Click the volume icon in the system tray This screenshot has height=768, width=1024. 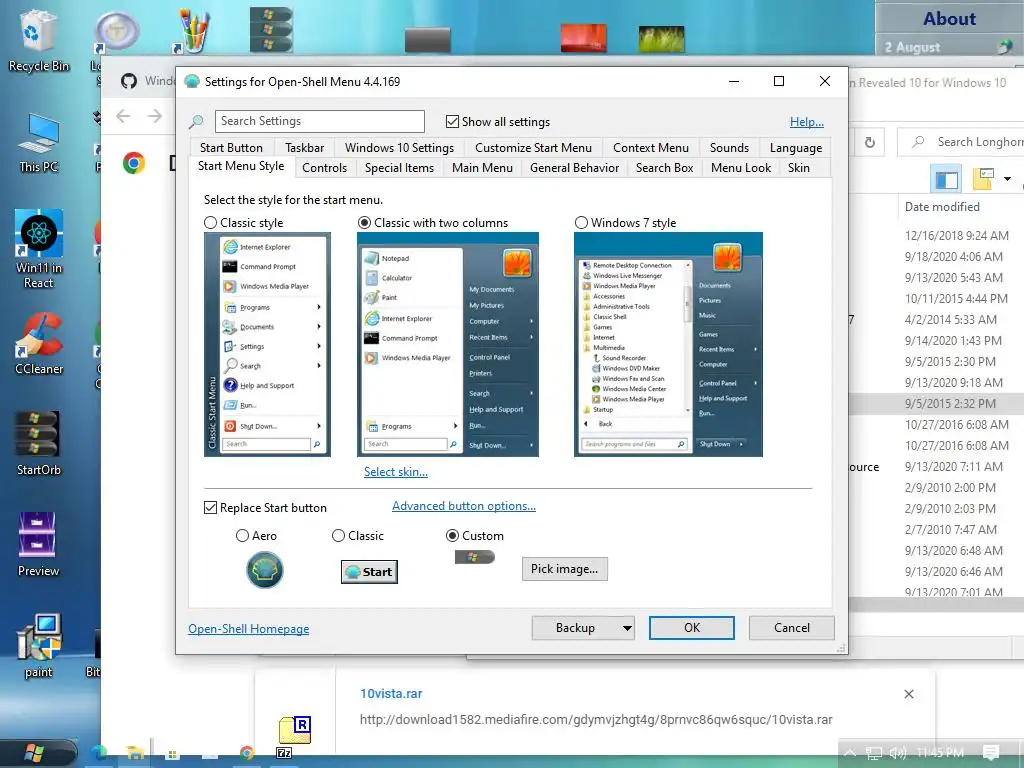click(898, 753)
